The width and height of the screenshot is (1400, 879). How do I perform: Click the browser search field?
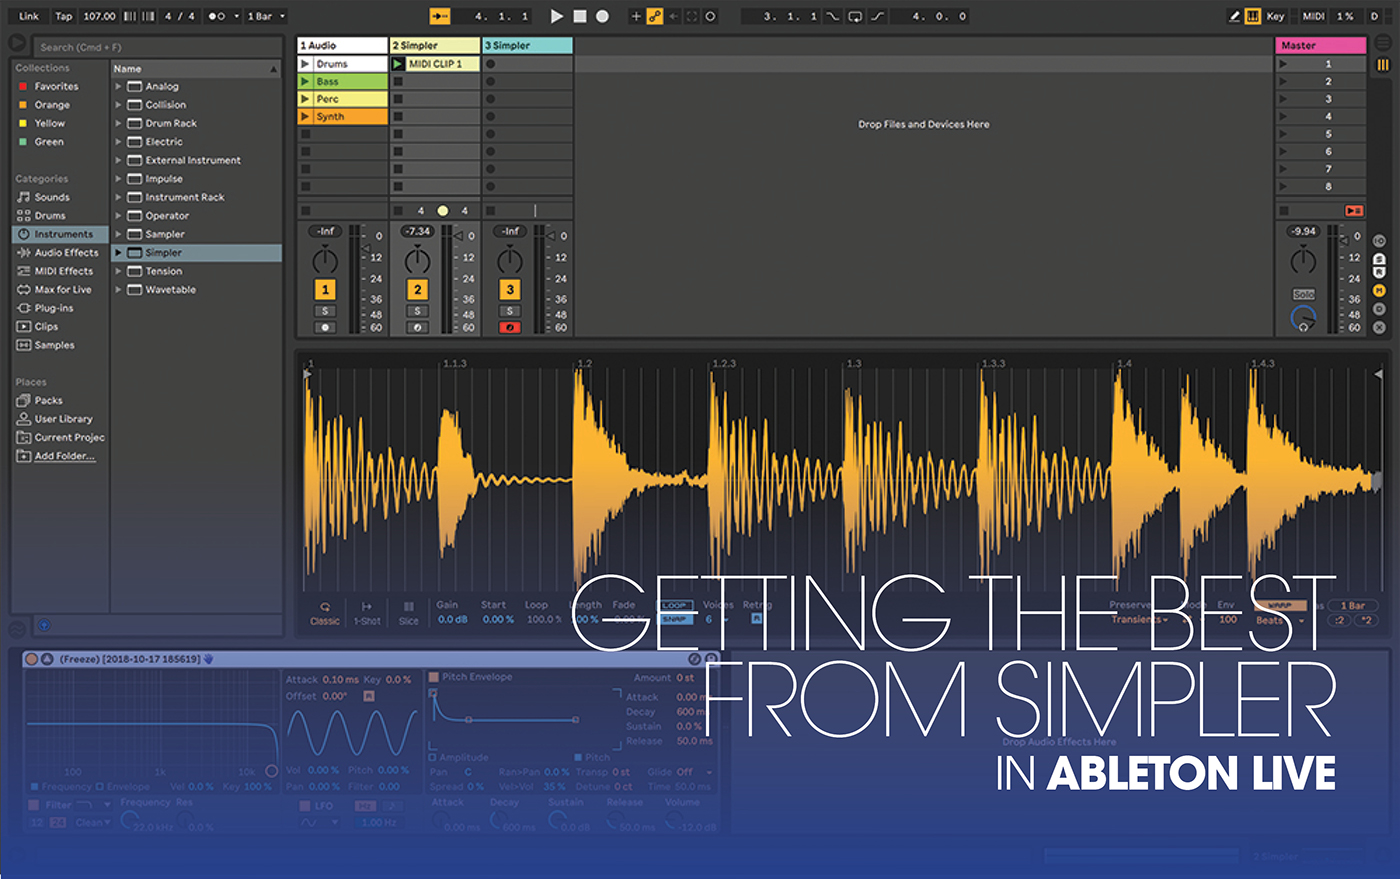coord(150,46)
